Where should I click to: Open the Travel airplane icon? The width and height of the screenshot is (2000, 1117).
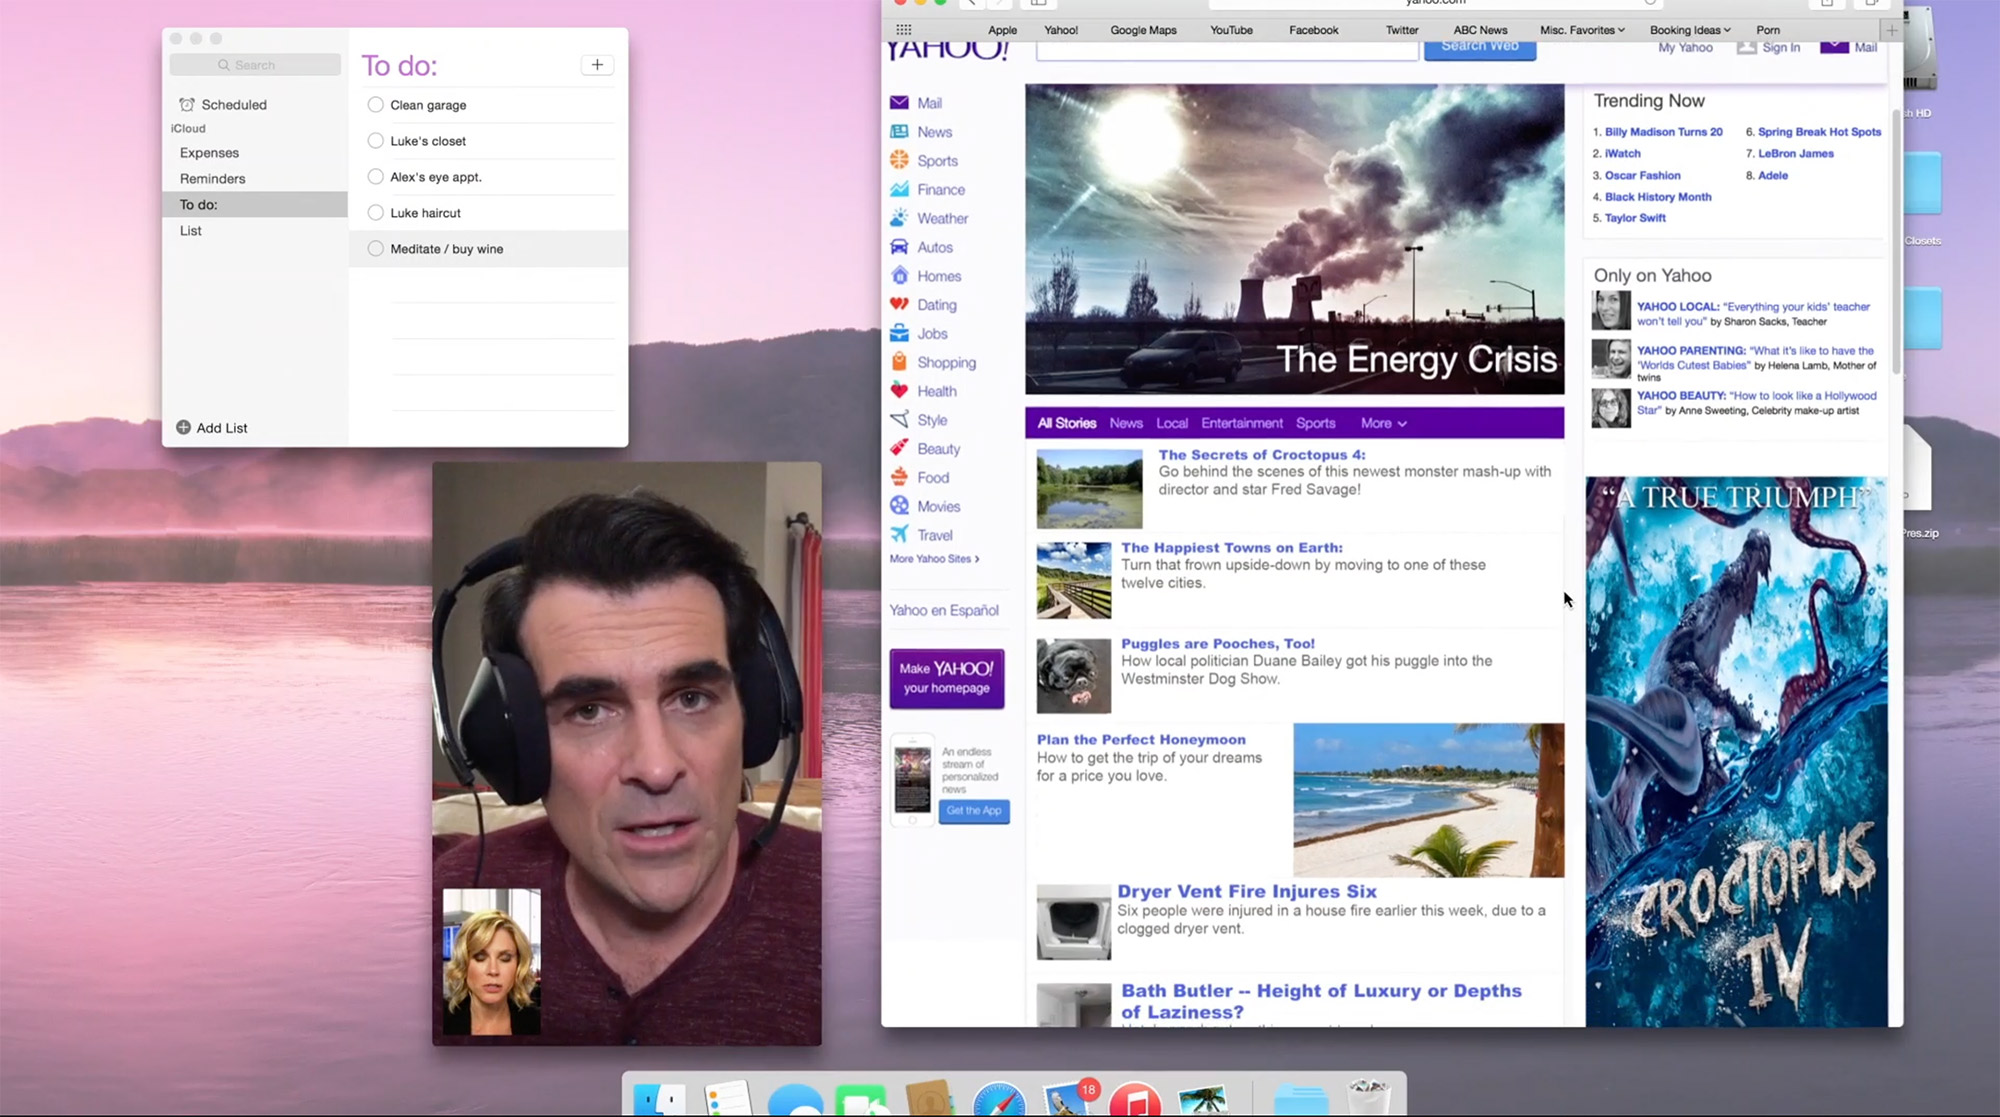[899, 535]
